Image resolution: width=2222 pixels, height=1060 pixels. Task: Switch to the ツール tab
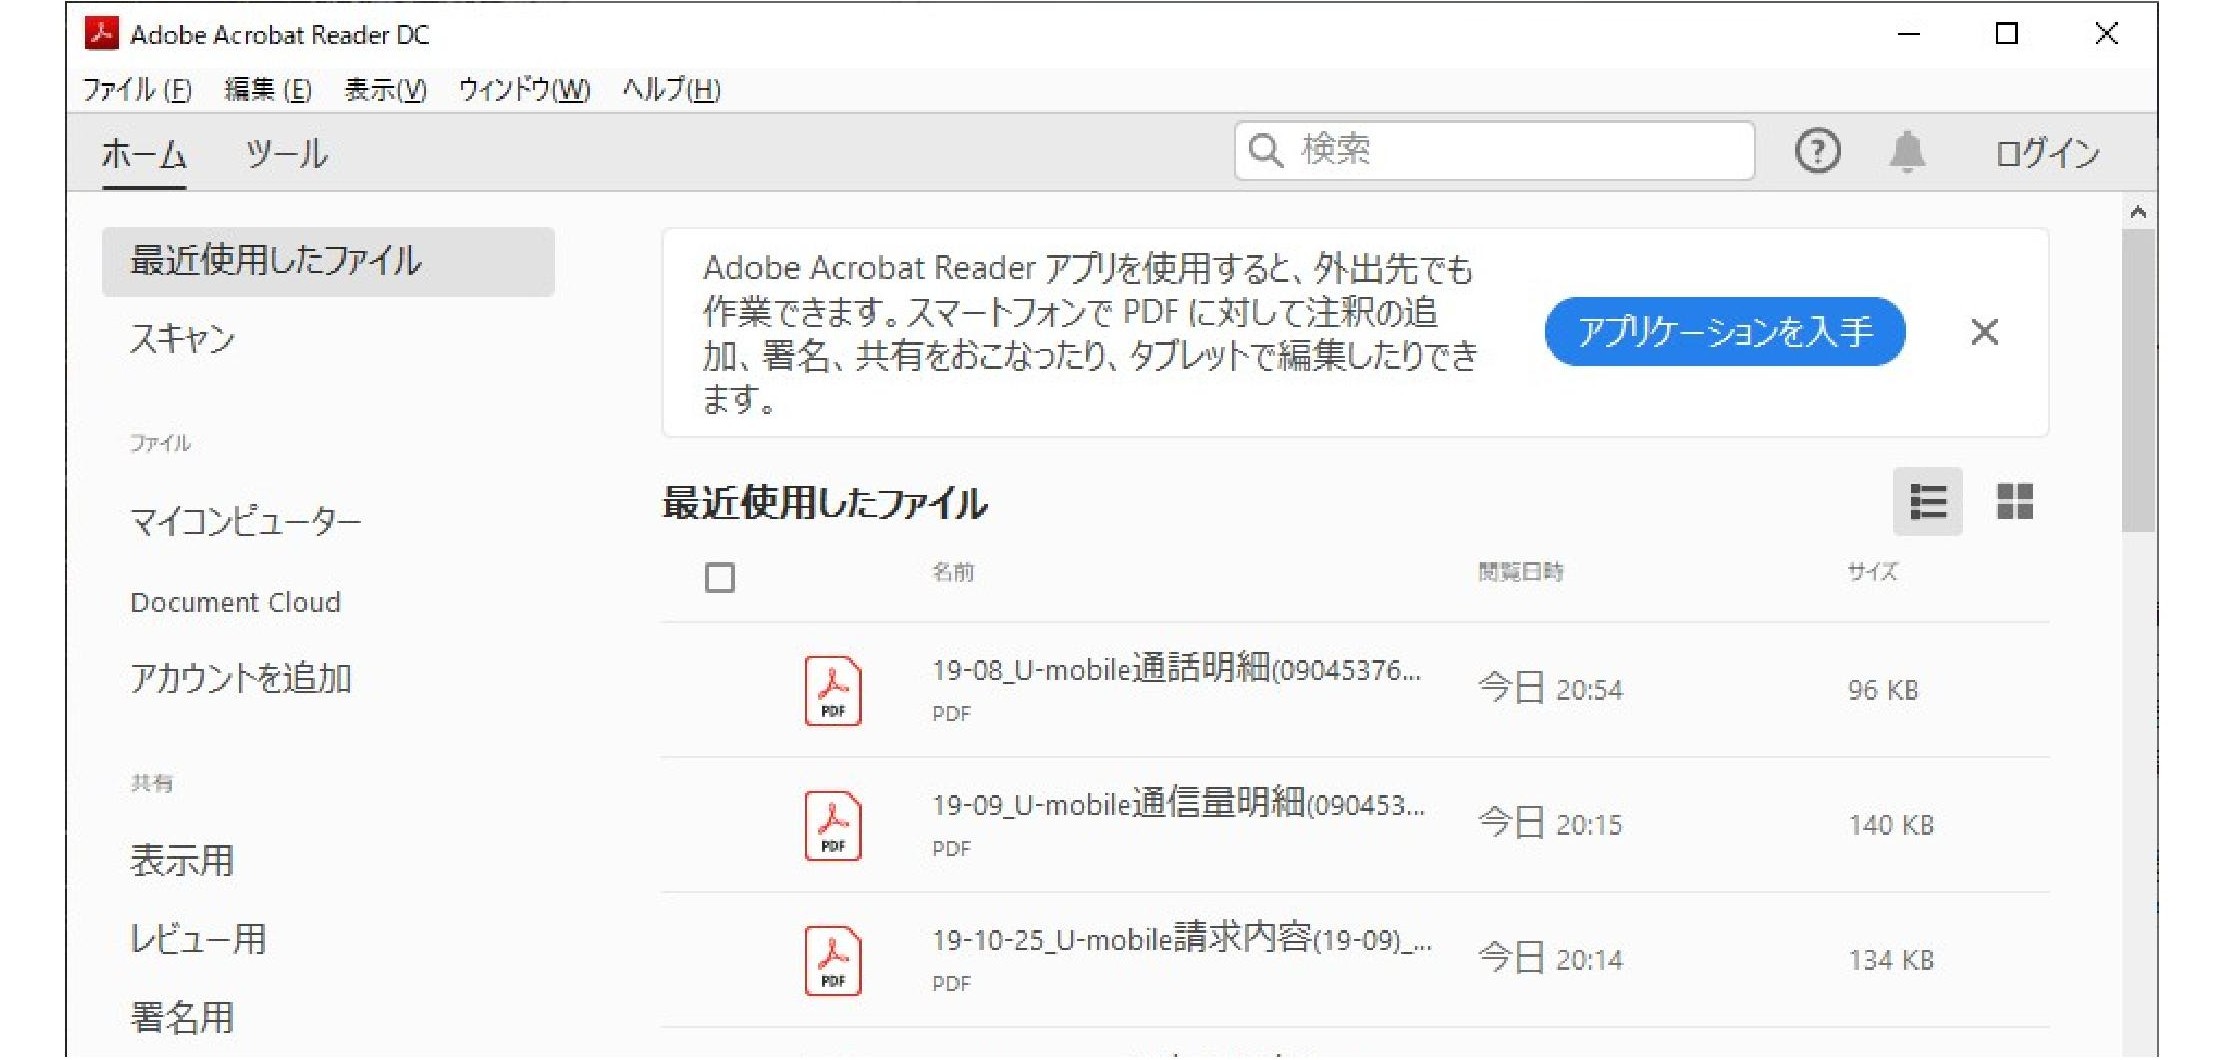coord(287,154)
